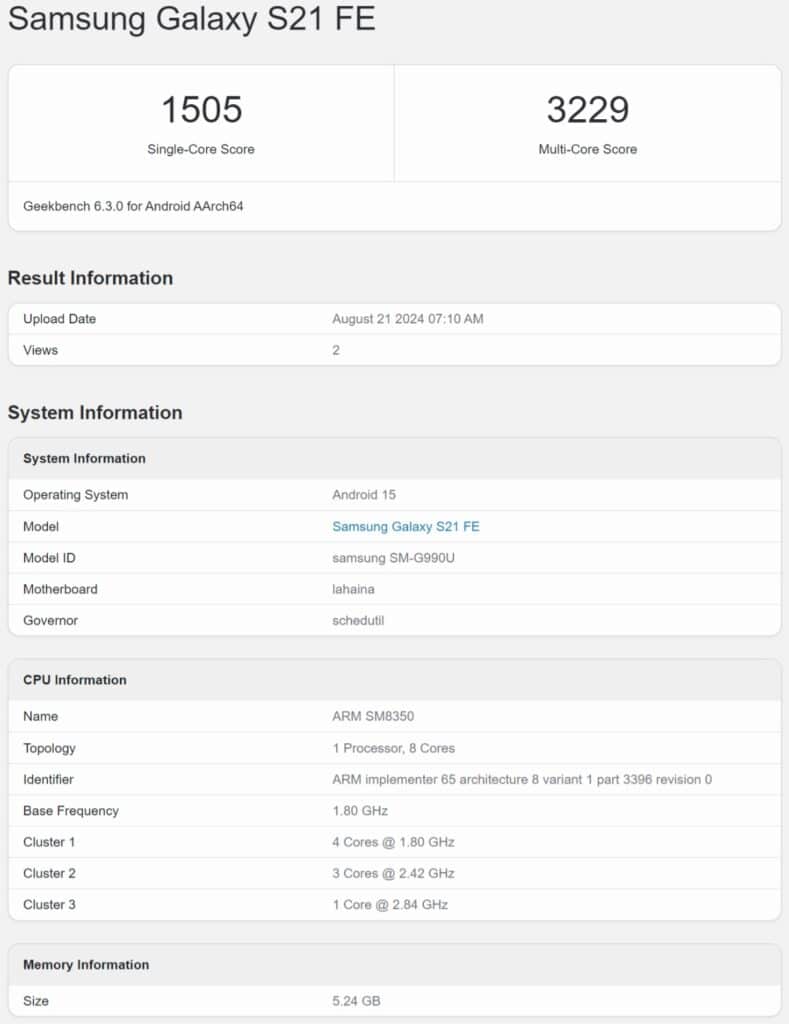Select the Android 15 value
Screen dimensions: 789x1024
364,495
